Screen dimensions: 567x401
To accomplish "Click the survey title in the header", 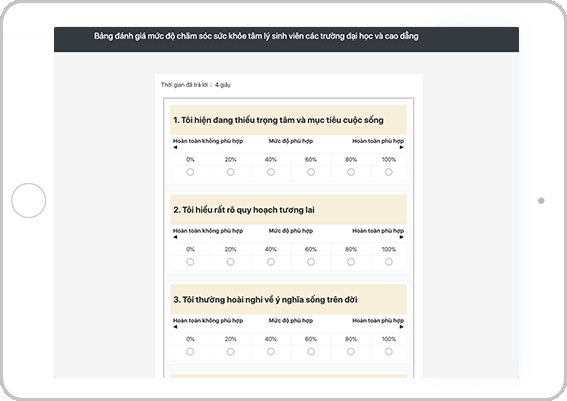I will click(x=256, y=36).
